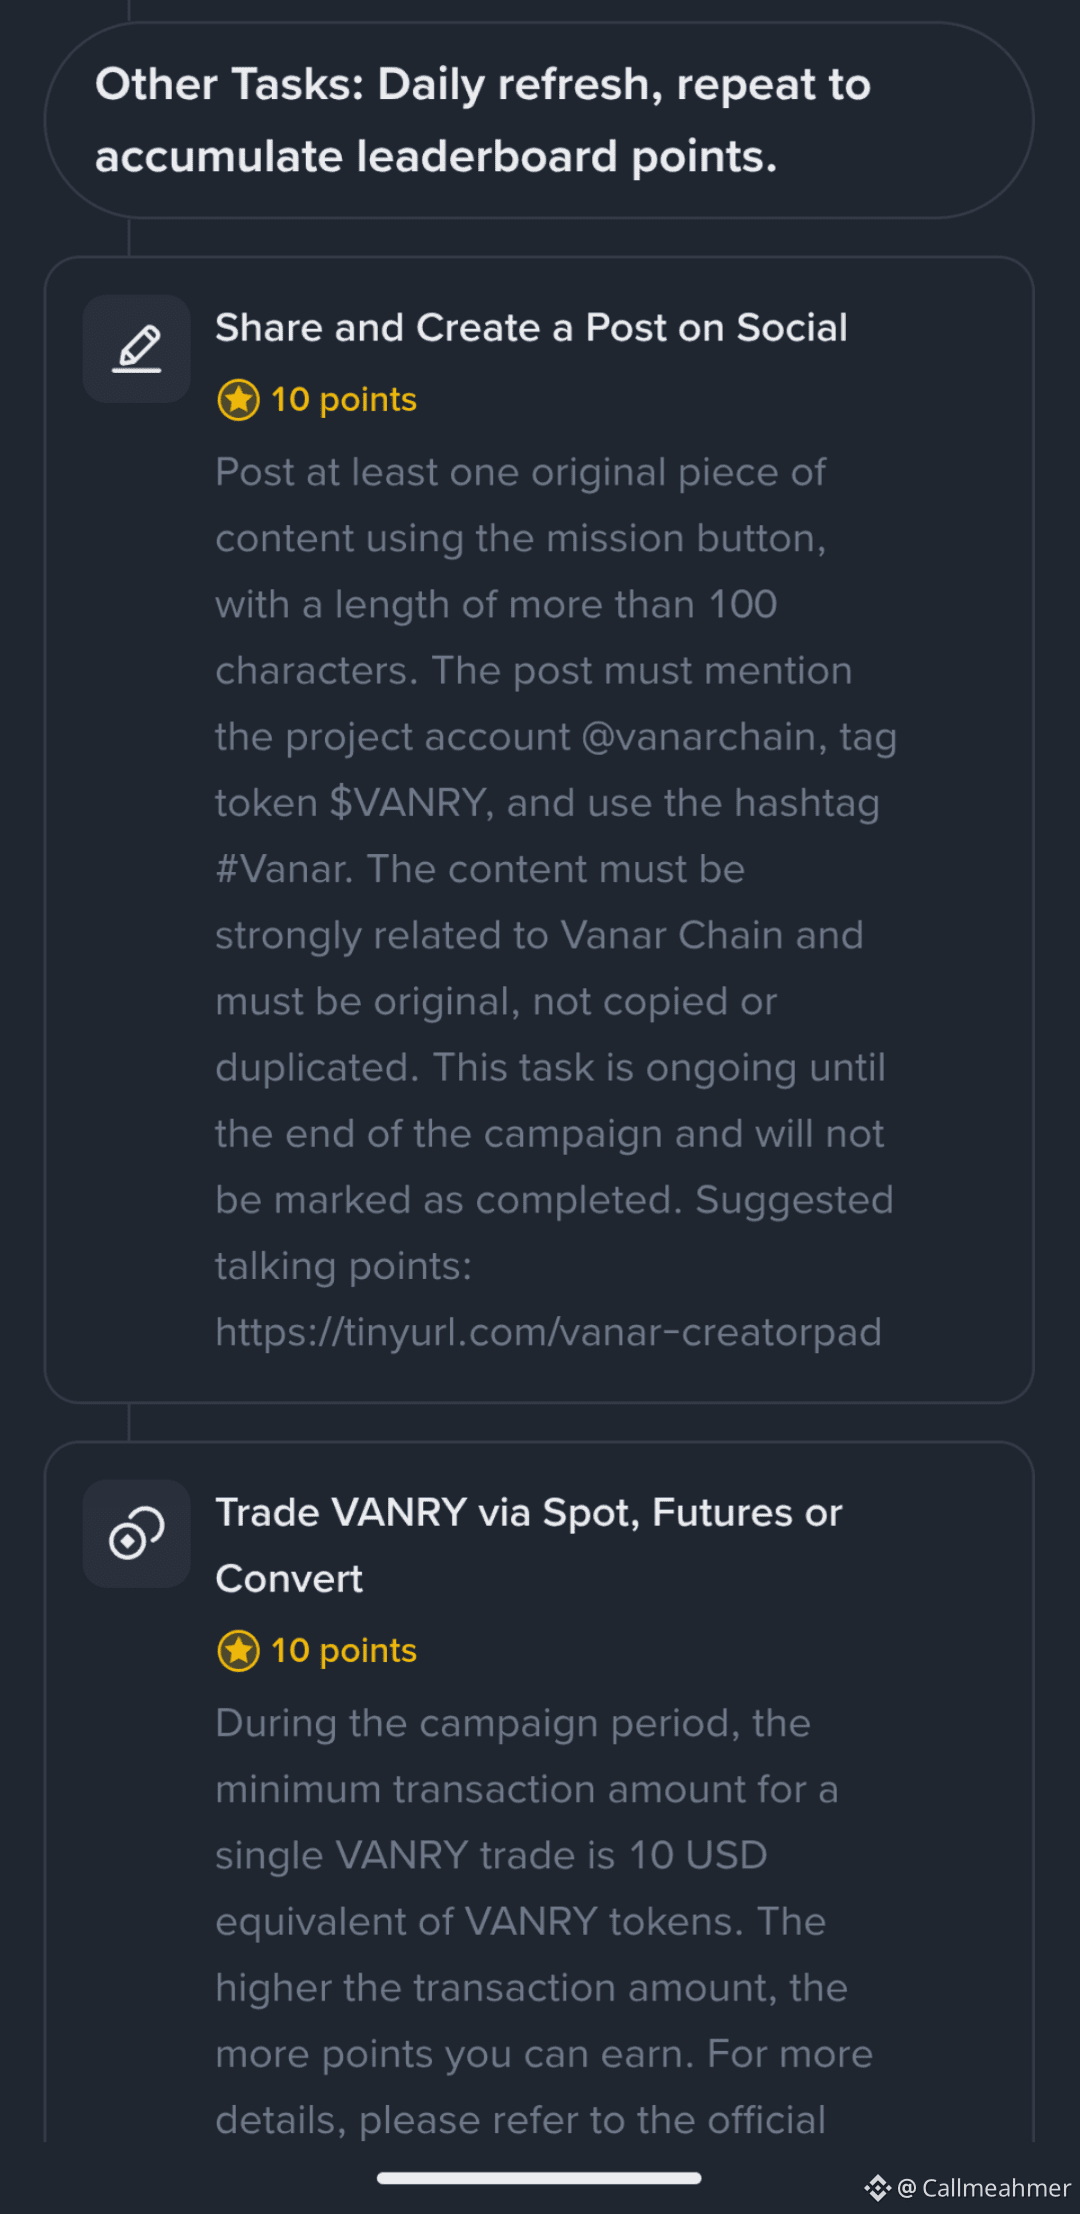Tap the coin swap icon for Trade VANRY
Viewport: 1080px width, 2214px height.
[x=137, y=1533]
